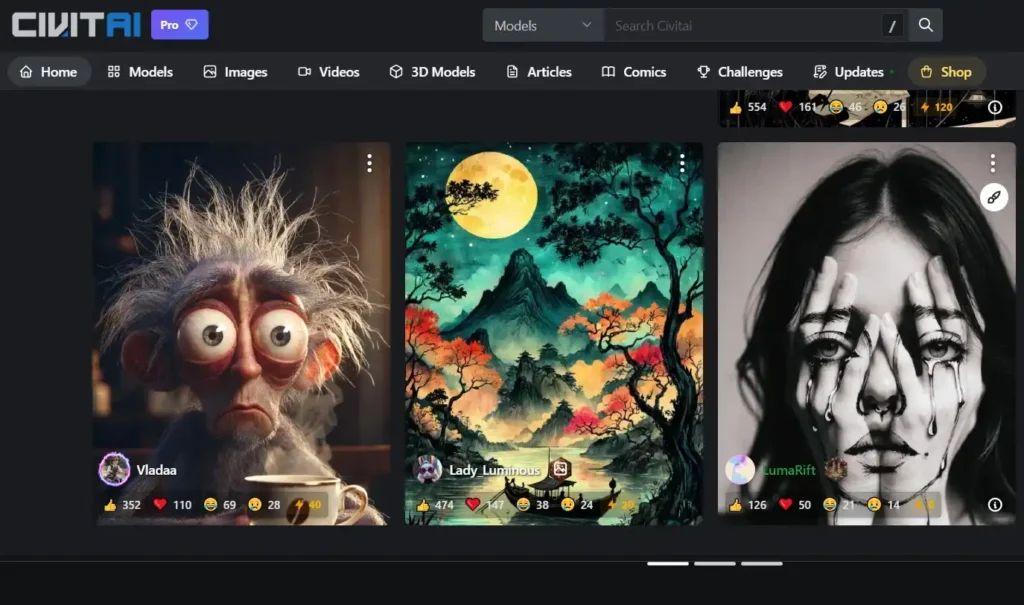Expand the Models search category dropdown

point(543,25)
